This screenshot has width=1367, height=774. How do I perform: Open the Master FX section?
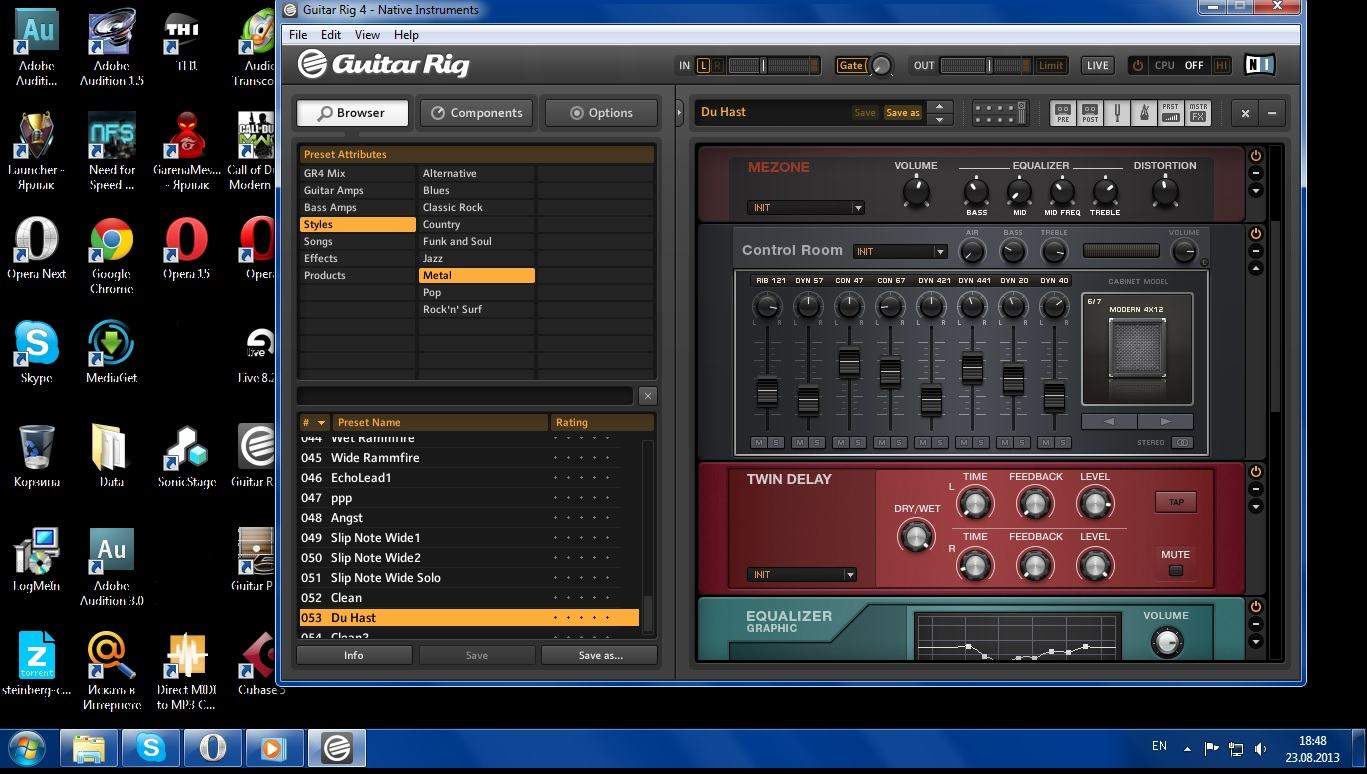point(1197,113)
